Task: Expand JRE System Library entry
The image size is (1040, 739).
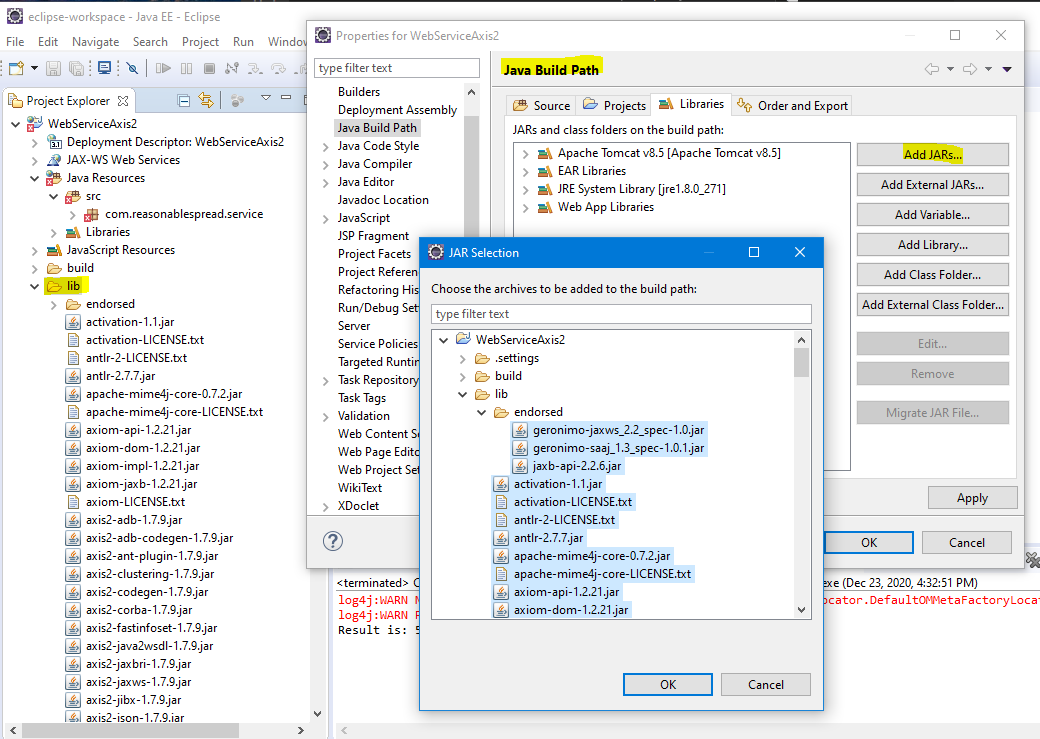Action: [525, 189]
